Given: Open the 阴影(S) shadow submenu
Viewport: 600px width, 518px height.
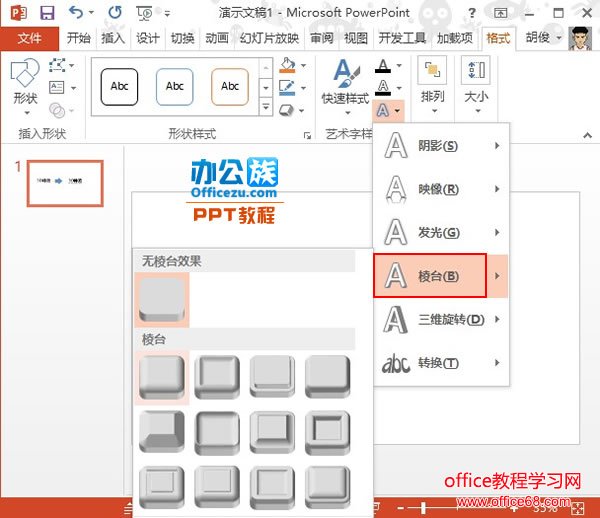Looking at the screenshot, I should (441, 145).
